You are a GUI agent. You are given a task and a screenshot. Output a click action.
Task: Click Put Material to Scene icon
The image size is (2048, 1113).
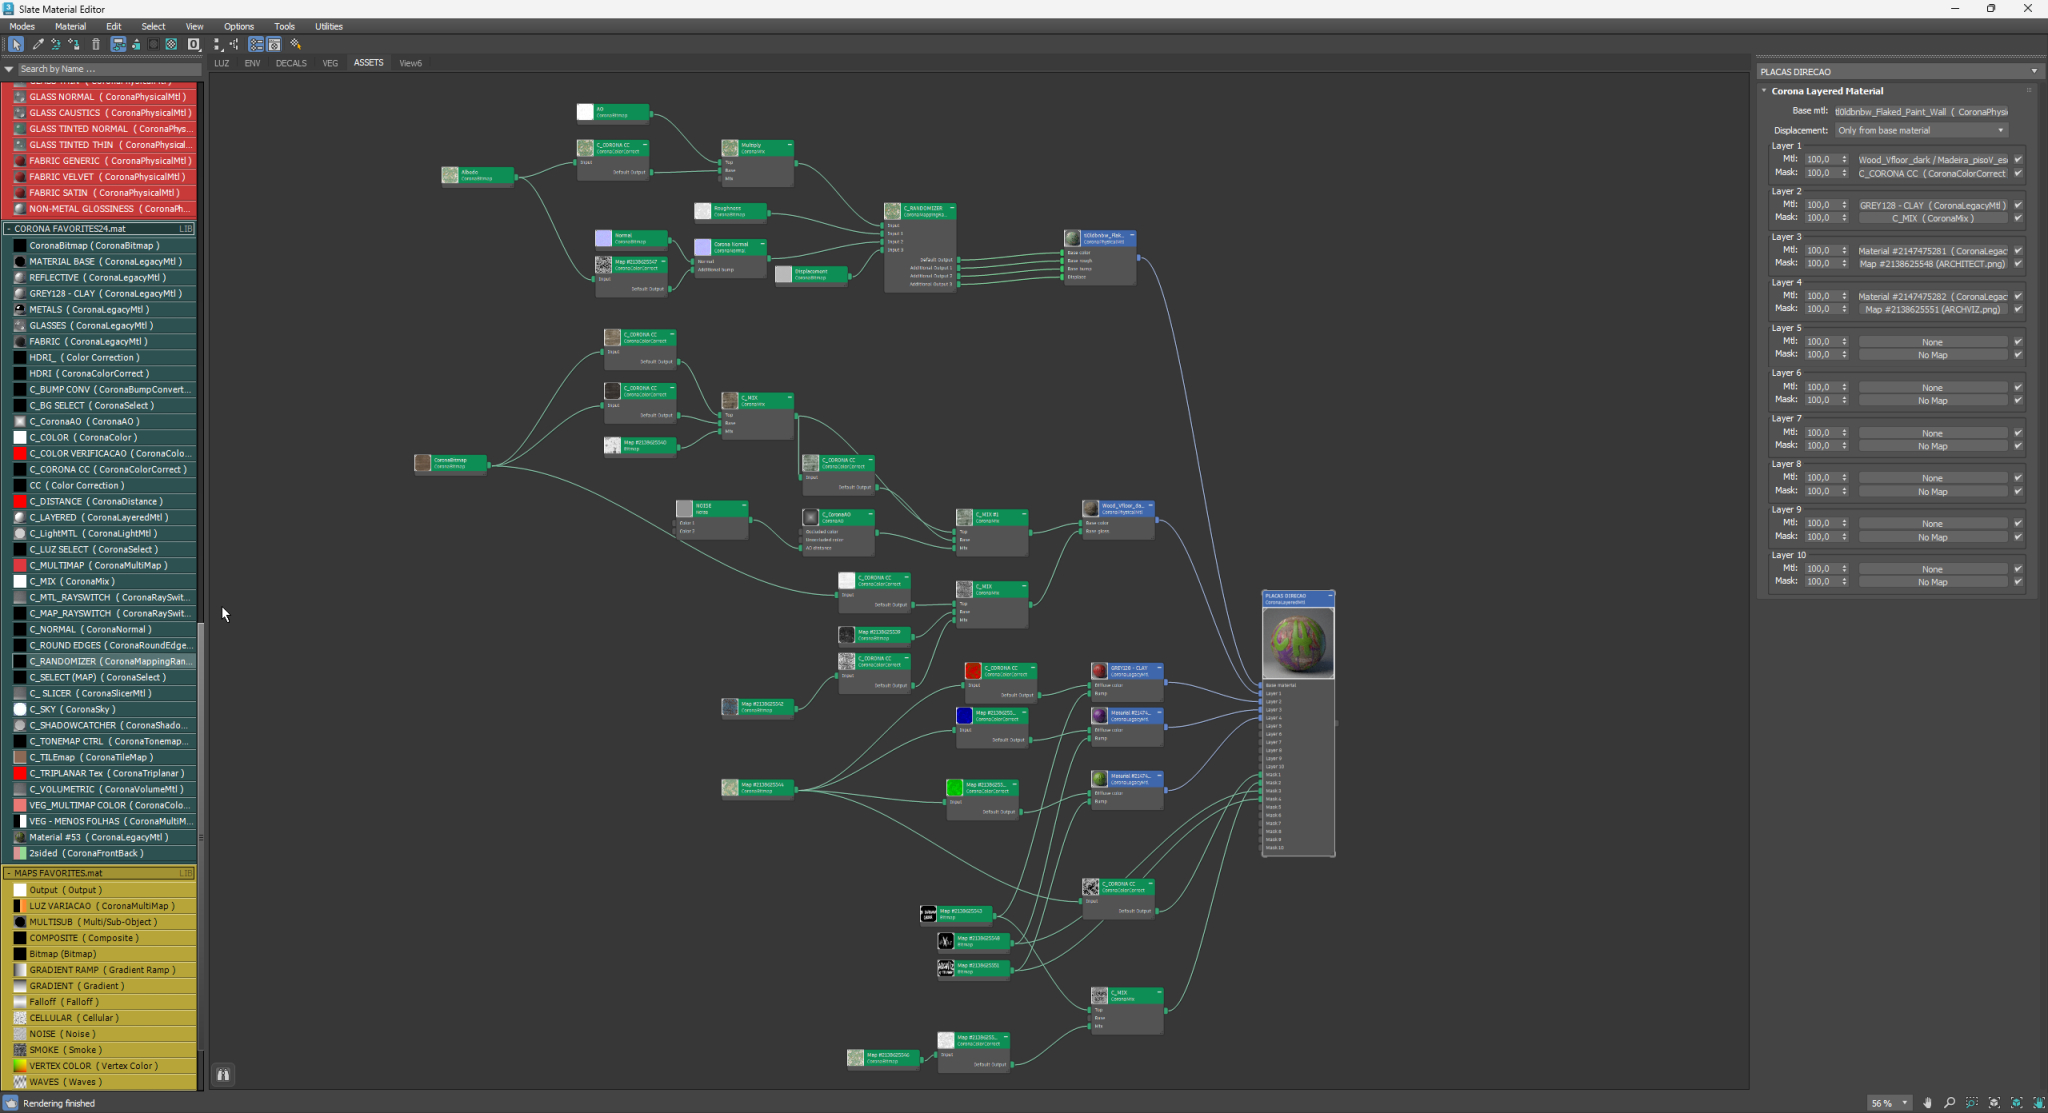point(56,44)
